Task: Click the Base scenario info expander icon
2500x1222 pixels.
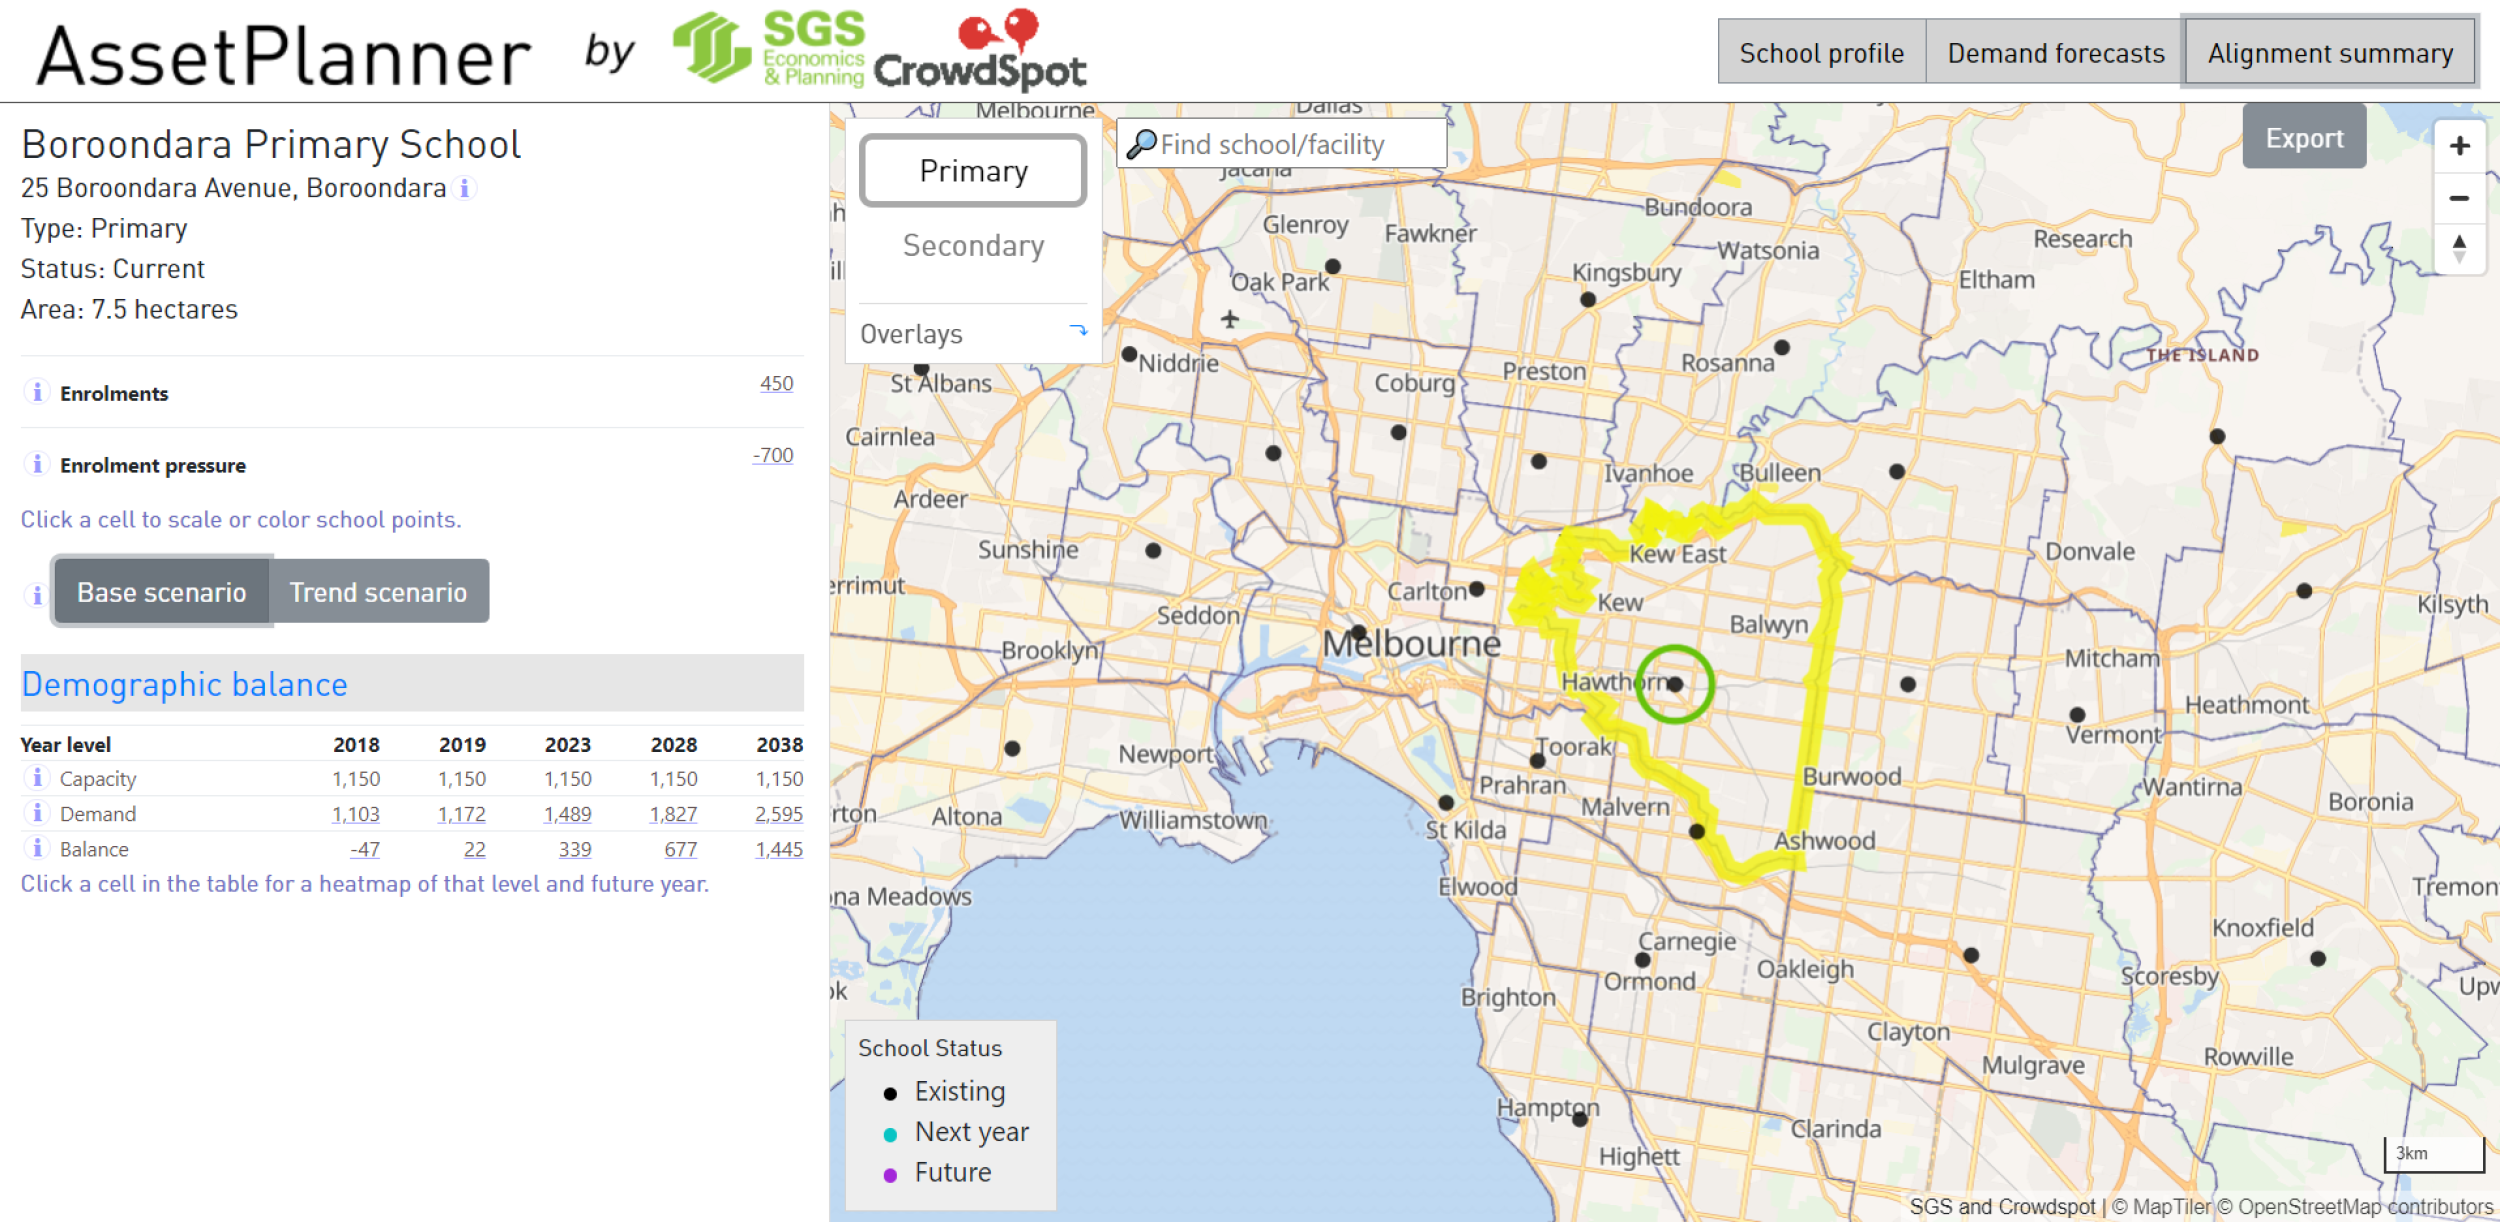Action: pyautogui.click(x=37, y=592)
